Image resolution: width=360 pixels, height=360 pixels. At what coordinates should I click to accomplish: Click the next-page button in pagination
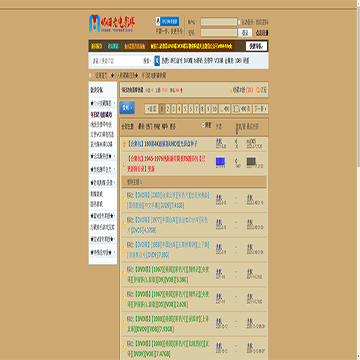tap(261, 109)
